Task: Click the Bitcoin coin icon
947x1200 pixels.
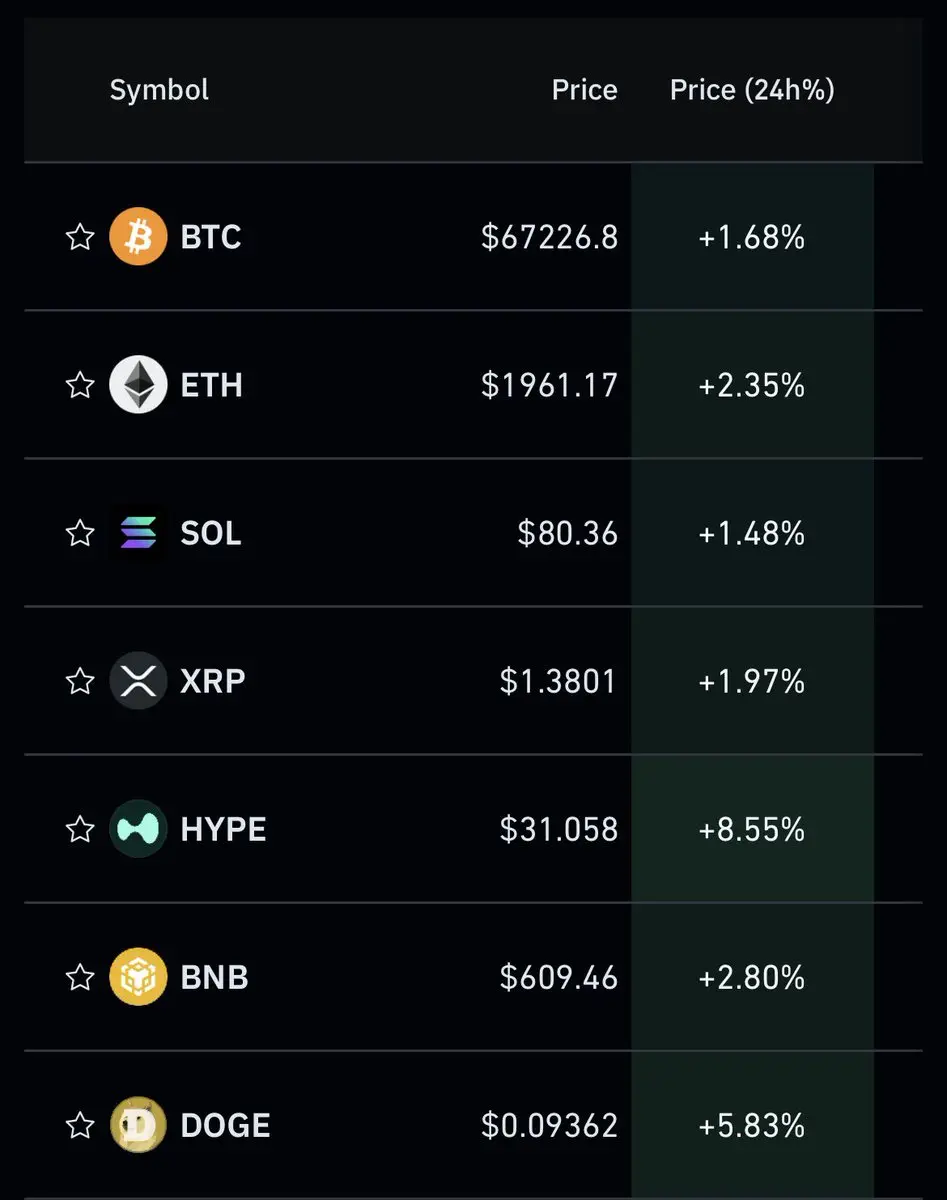Action: (138, 237)
